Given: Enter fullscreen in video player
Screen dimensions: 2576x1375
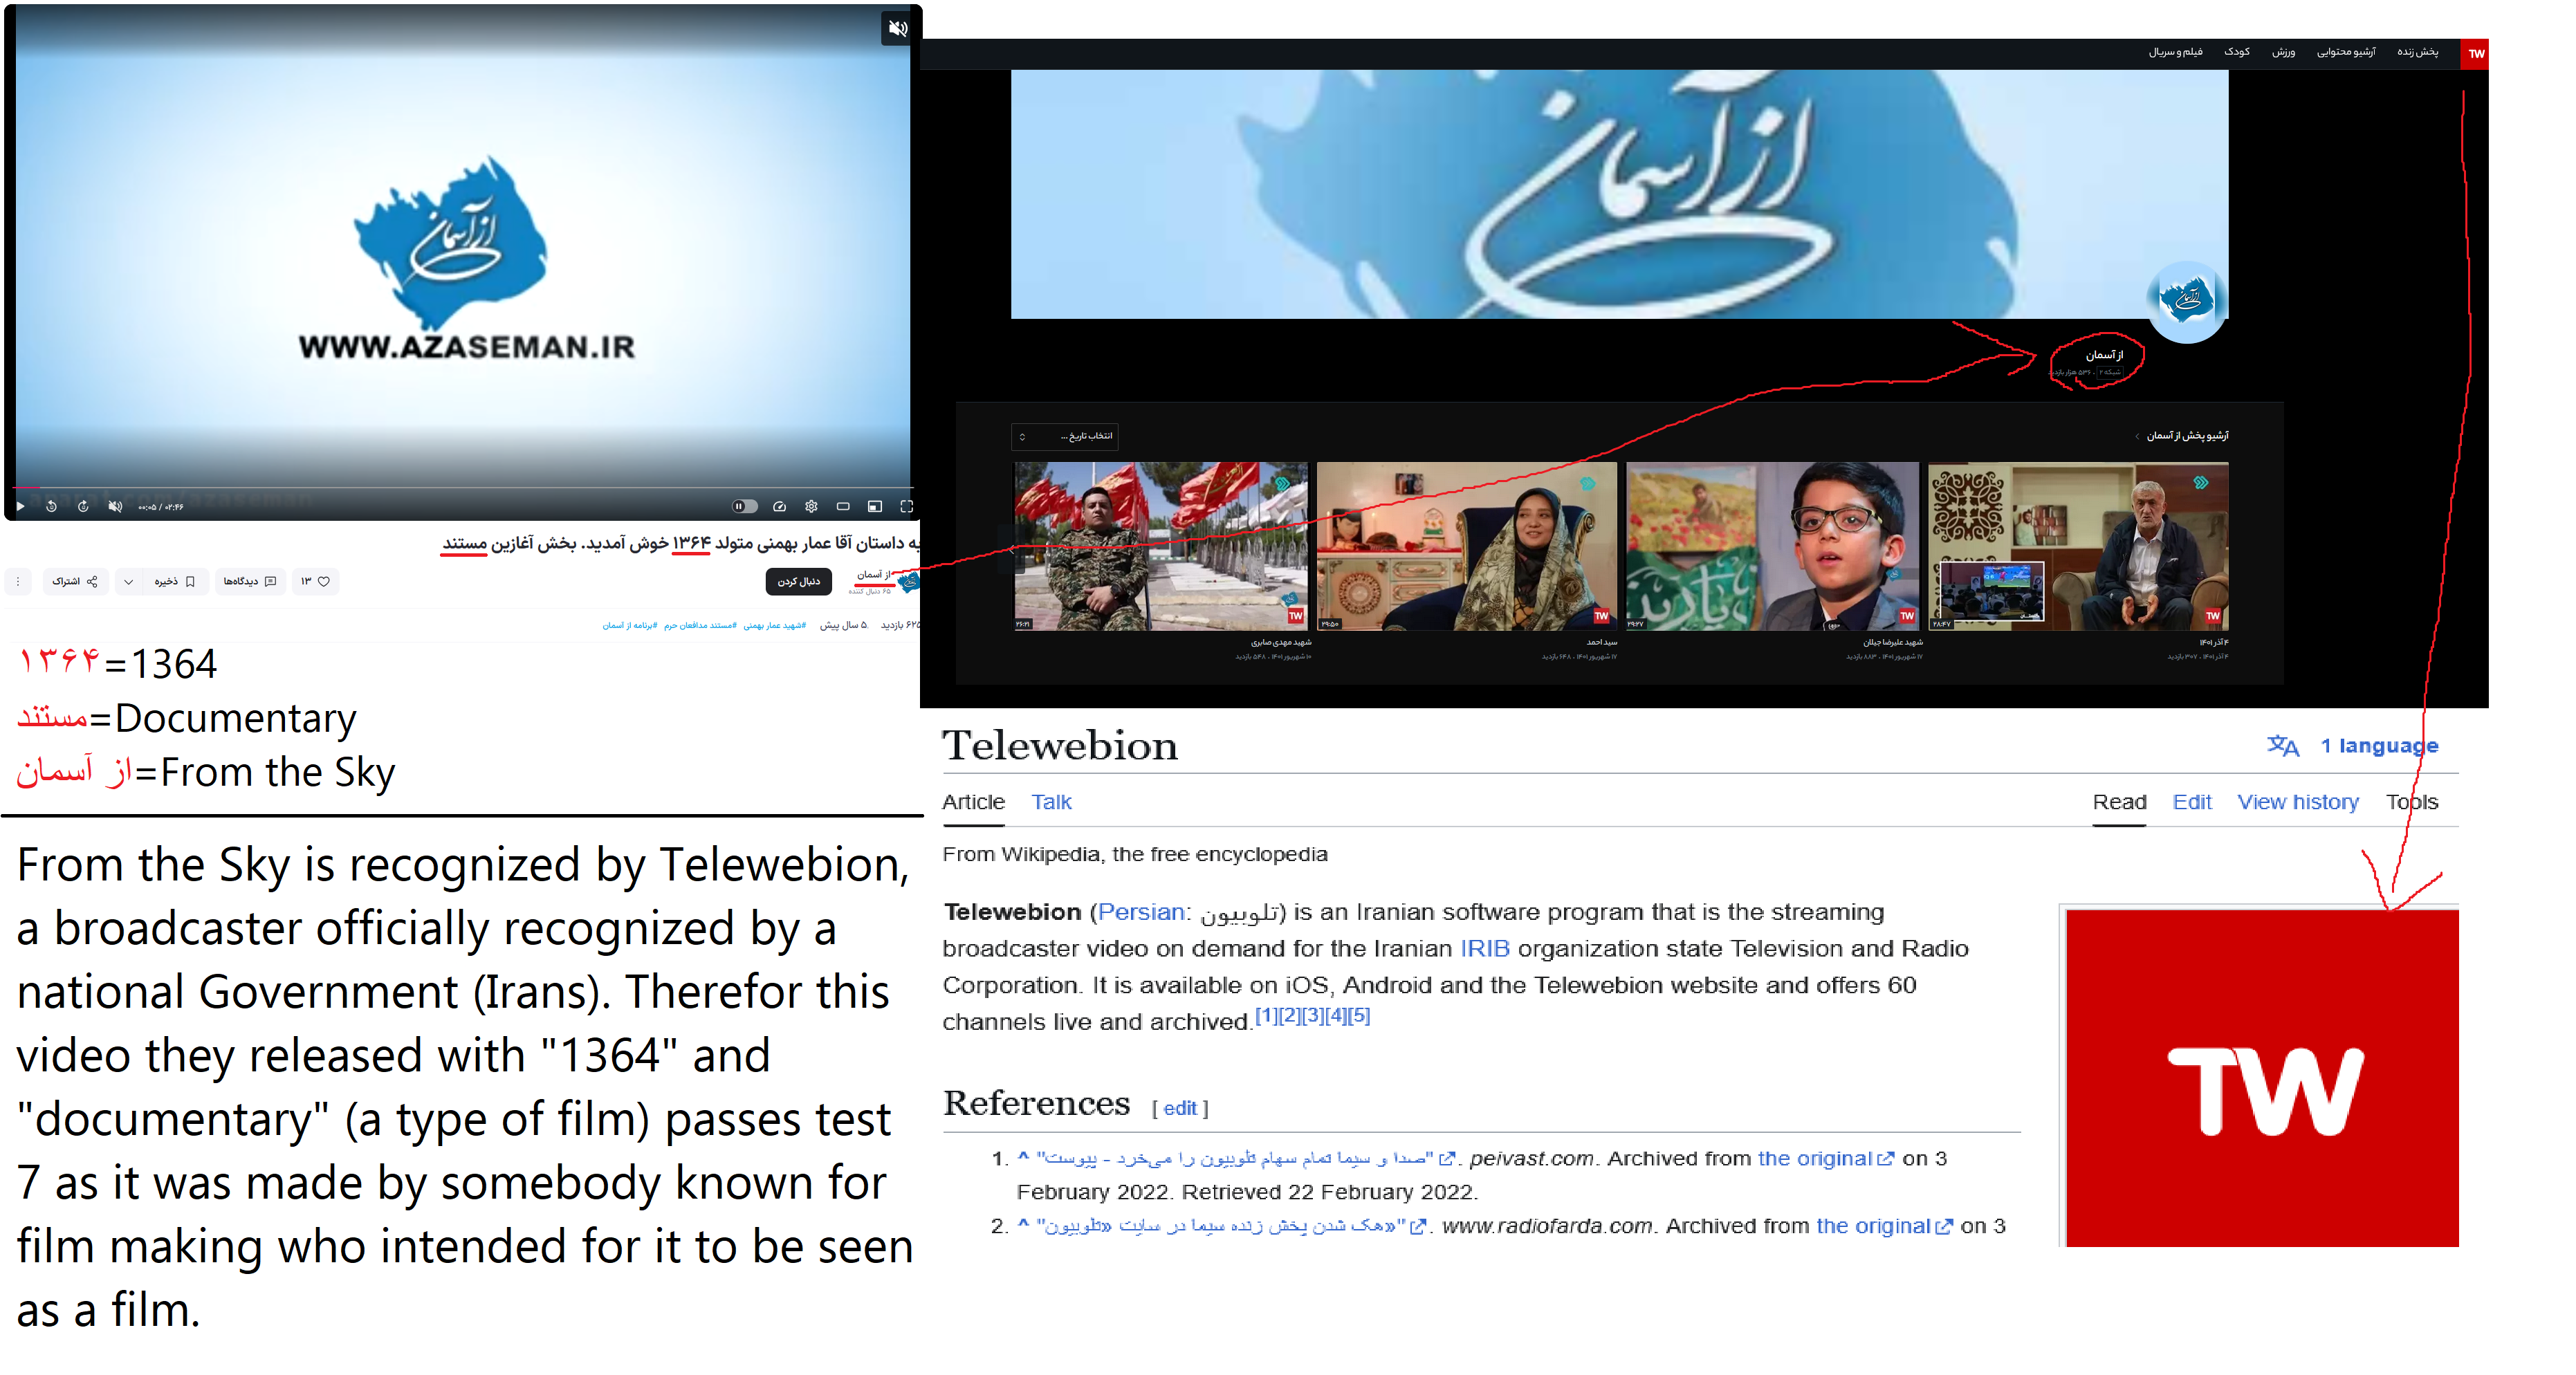Looking at the screenshot, I should tap(907, 506).
